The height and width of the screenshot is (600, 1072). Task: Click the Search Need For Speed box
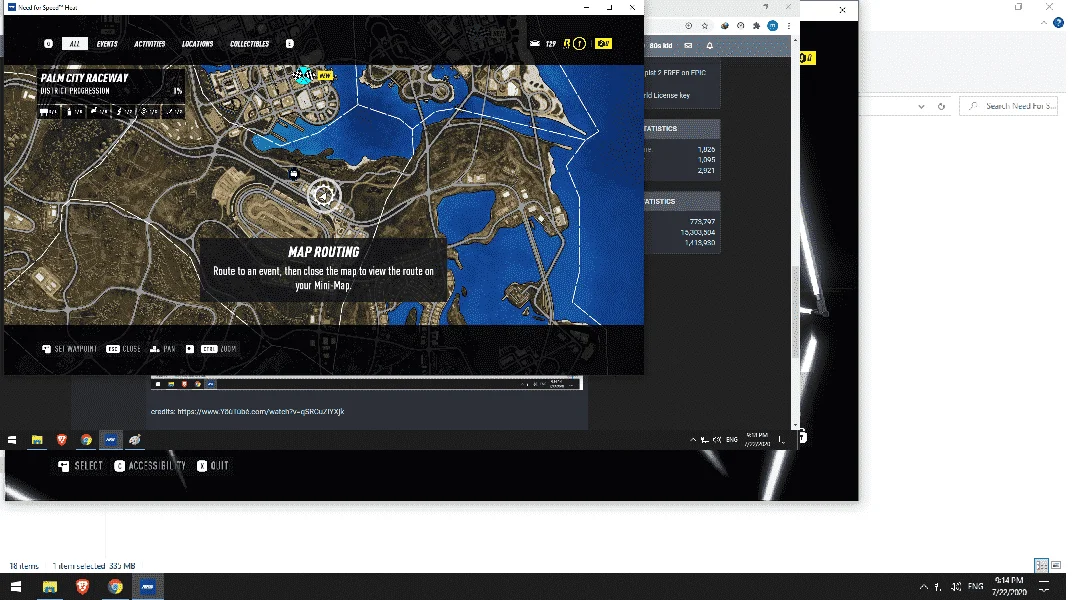pos(1009,107)
